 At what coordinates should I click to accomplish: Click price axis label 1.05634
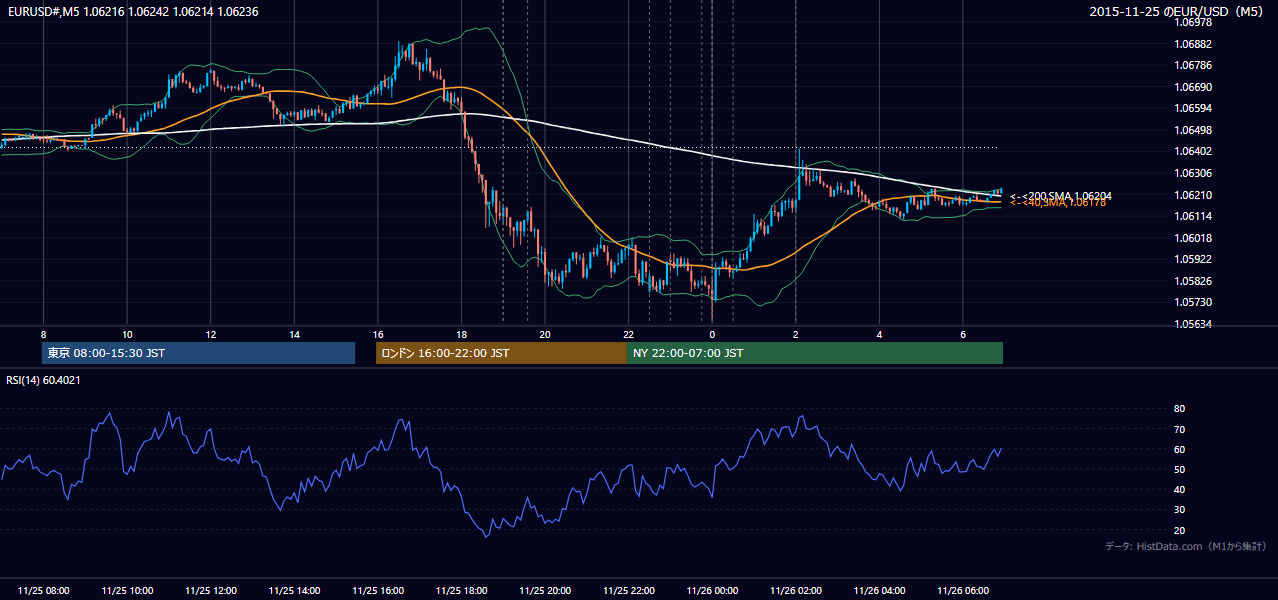click(1193, 324)
